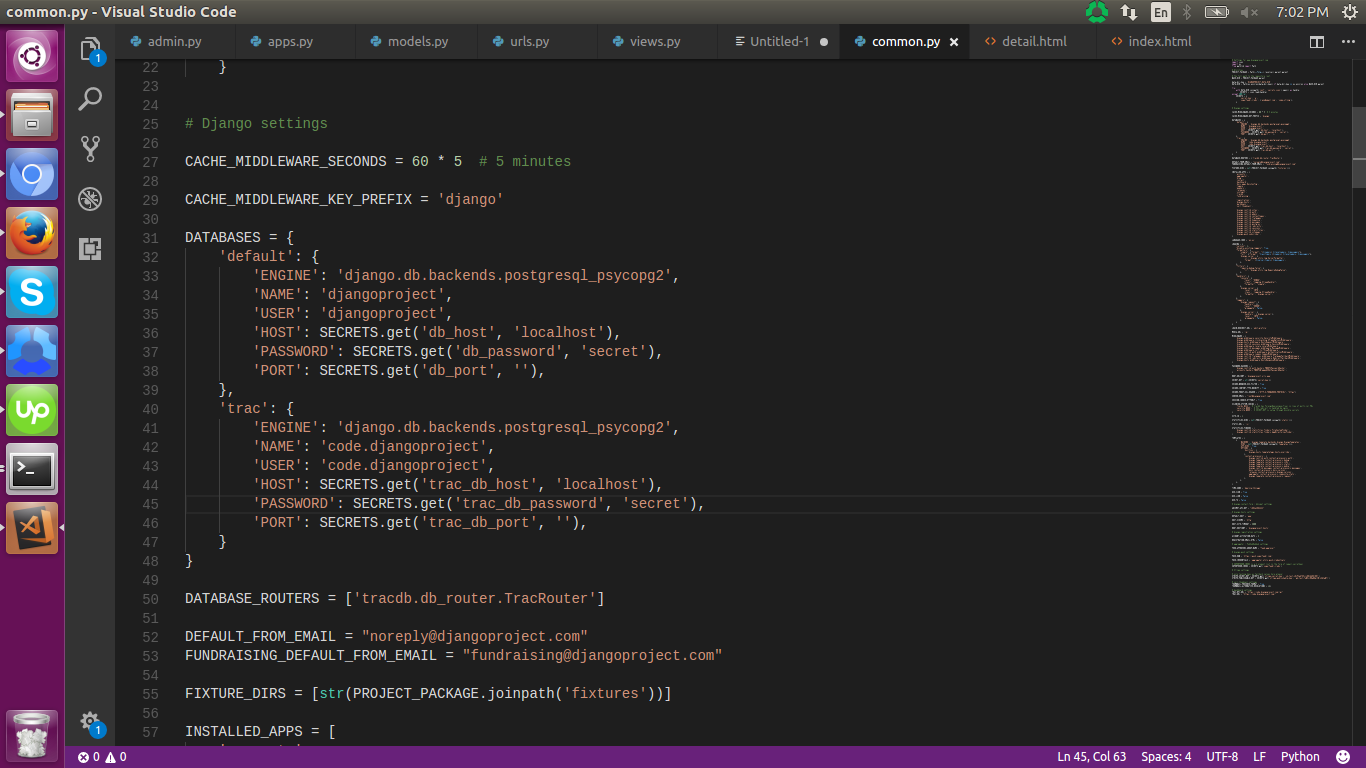Click the Spaces: 4 indentation setting
Screen dimensions: 1366x768
tap(1166, 757)
